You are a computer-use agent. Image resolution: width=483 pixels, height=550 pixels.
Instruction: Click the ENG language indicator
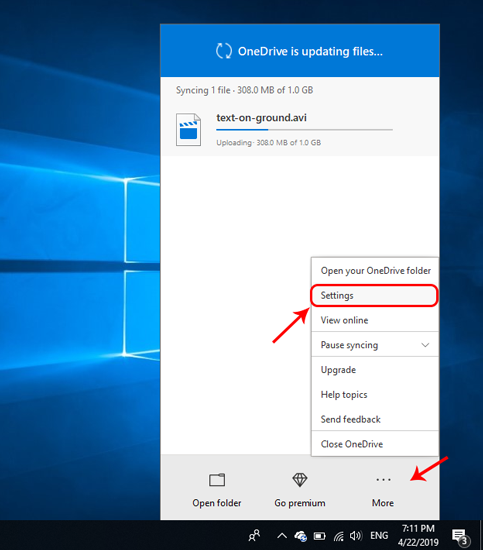379,536
